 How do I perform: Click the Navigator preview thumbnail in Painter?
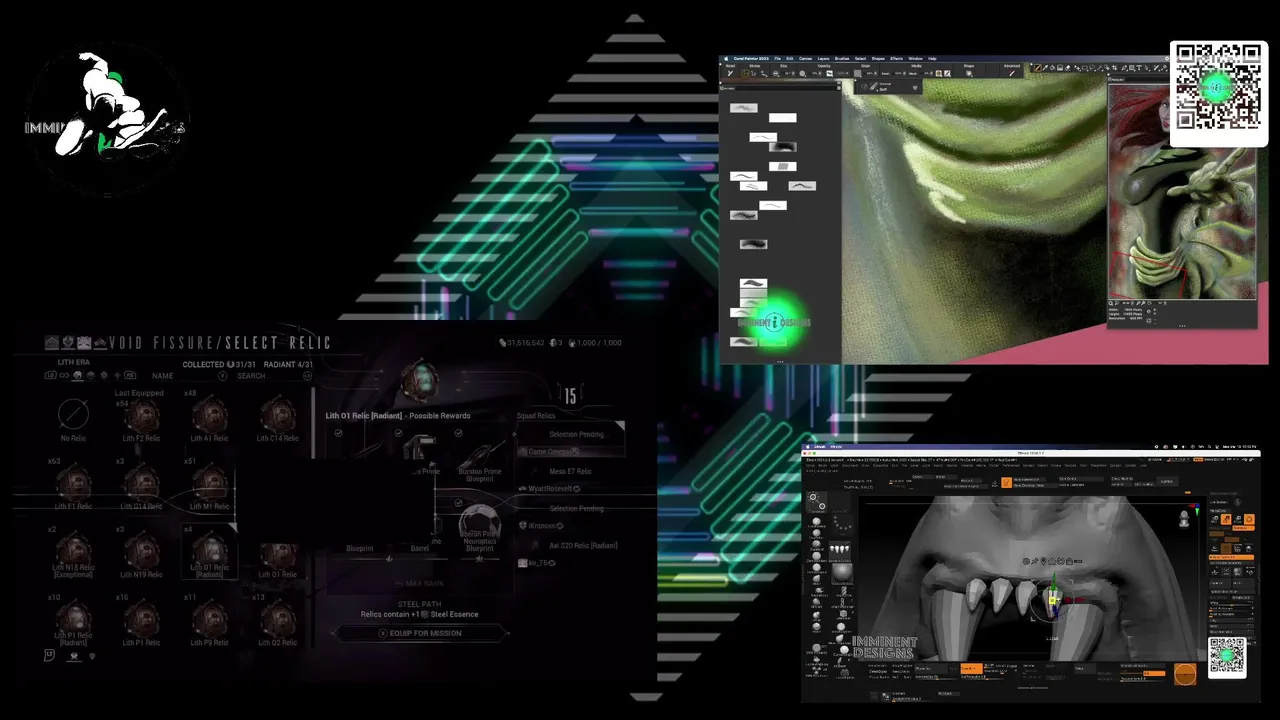[1182, 192]
